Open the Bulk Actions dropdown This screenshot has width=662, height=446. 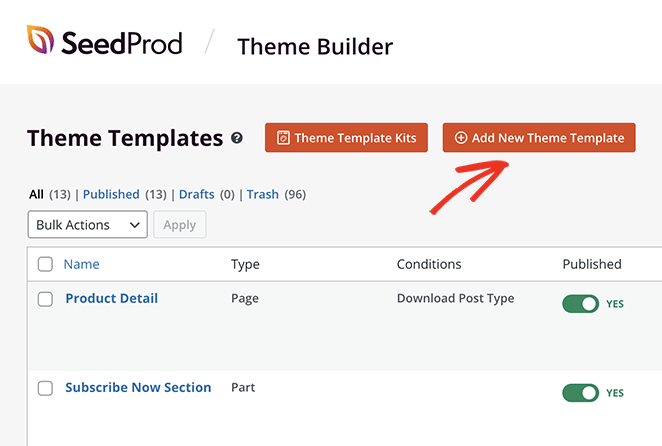point(88,225)
